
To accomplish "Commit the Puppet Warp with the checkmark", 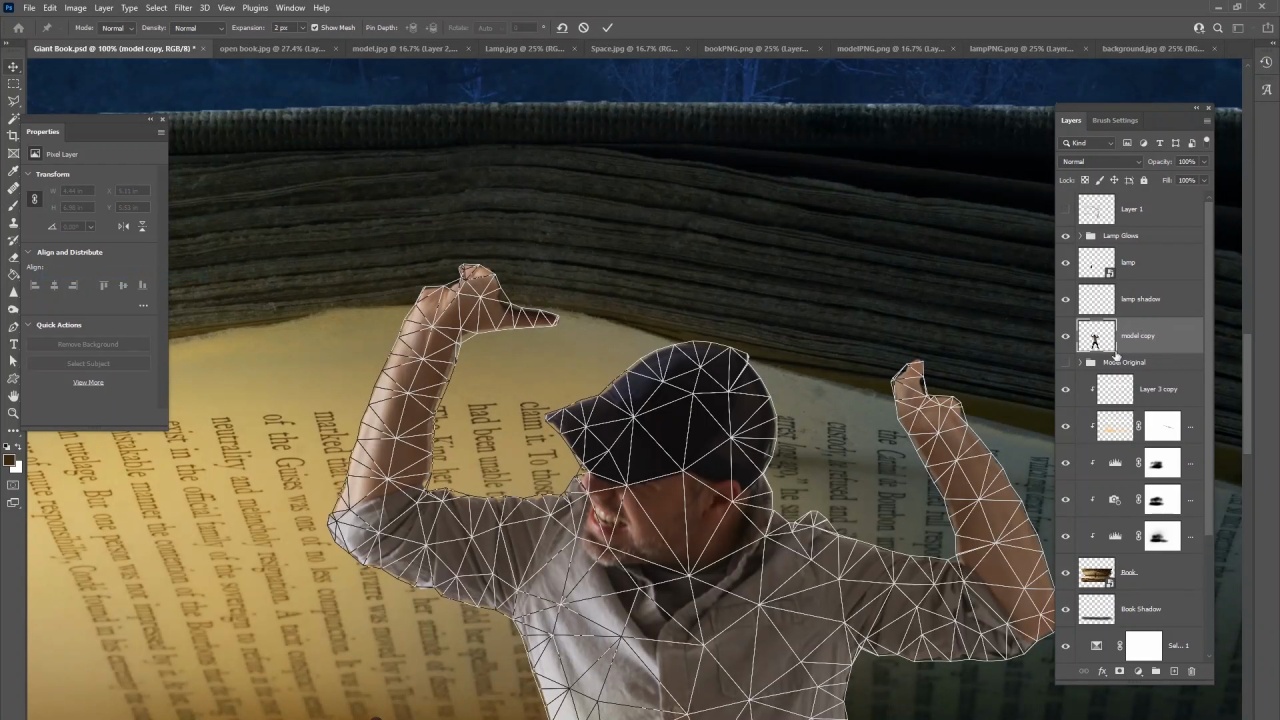I will tap(607, 28).
